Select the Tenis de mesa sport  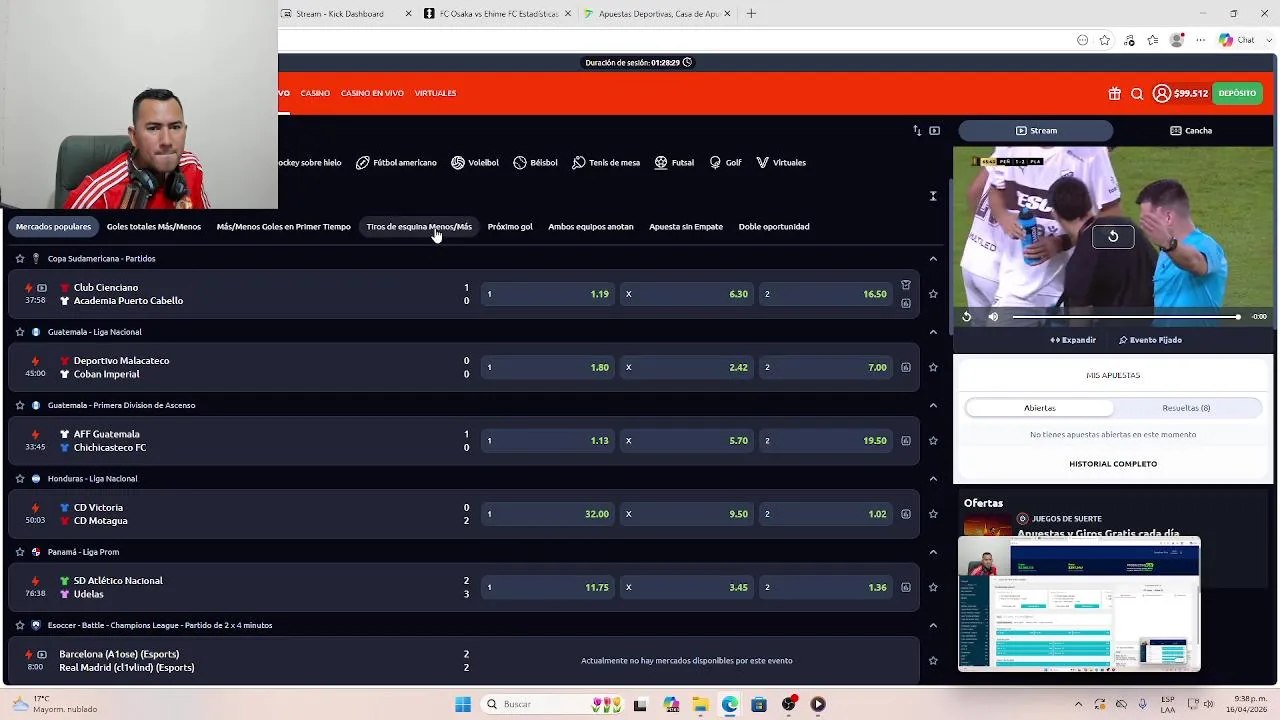[606, 162]
